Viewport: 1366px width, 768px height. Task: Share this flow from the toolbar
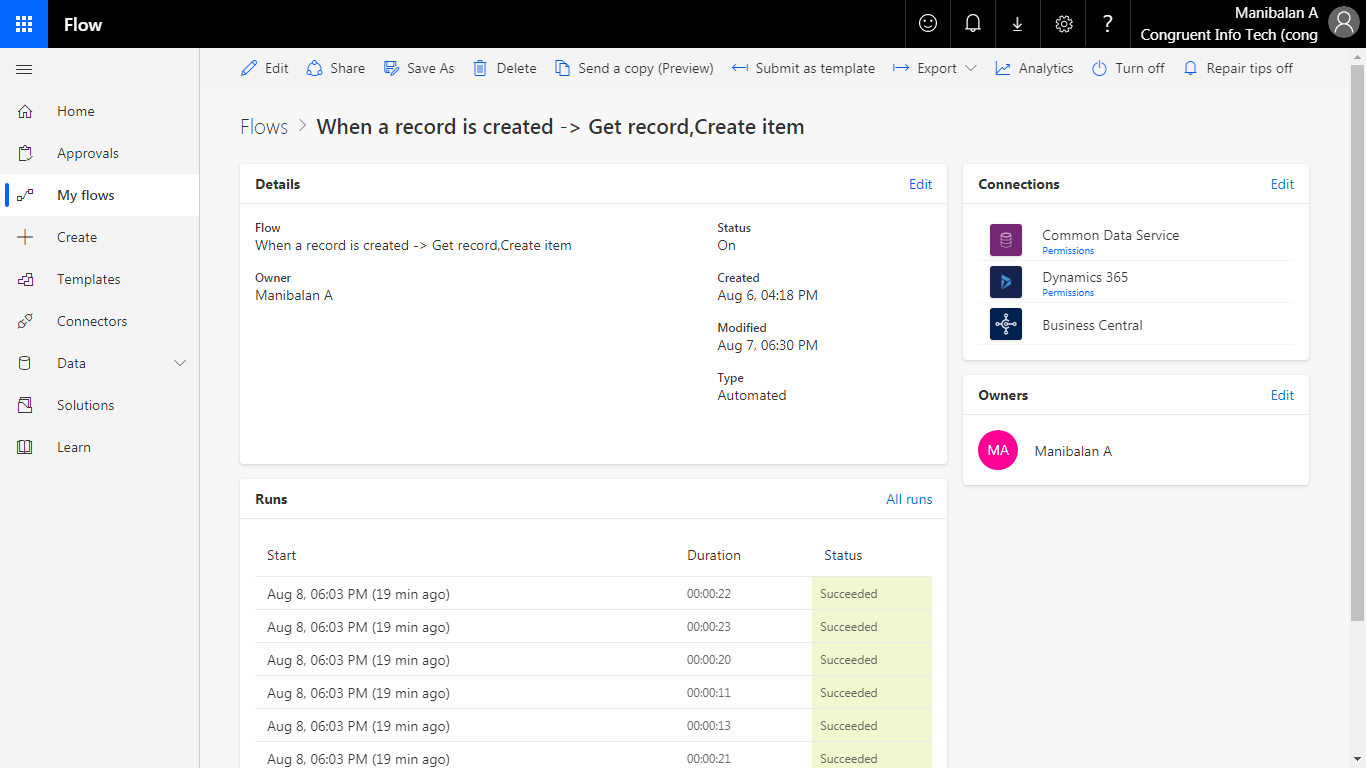[x=336, y=68]
